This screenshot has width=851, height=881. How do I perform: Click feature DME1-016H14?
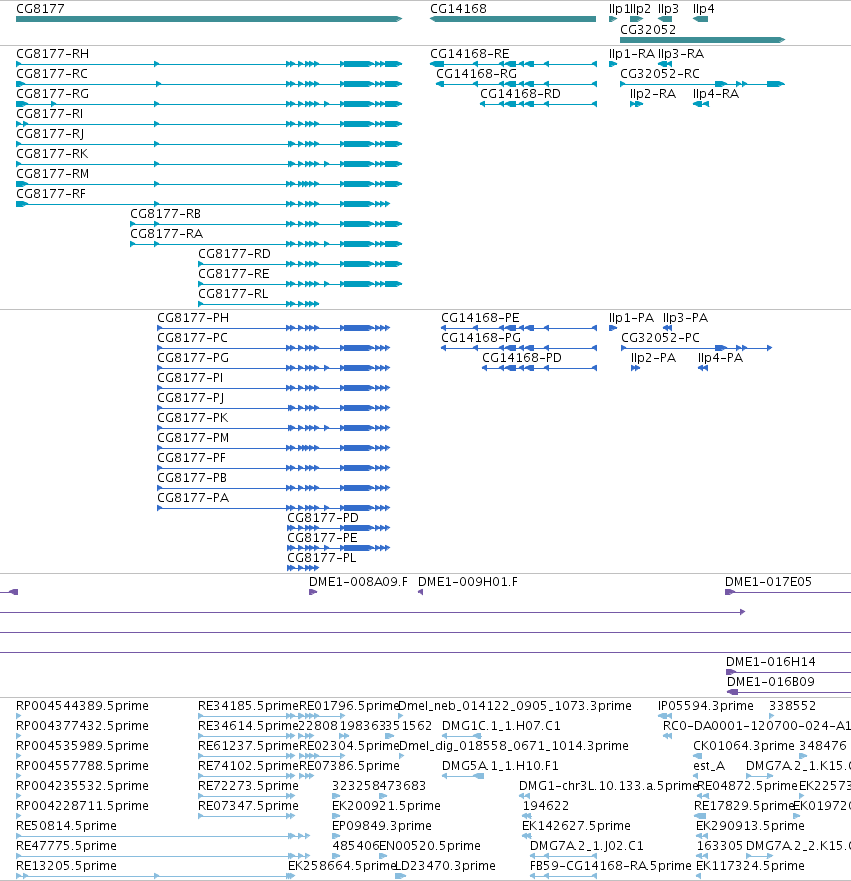point(771,662)
